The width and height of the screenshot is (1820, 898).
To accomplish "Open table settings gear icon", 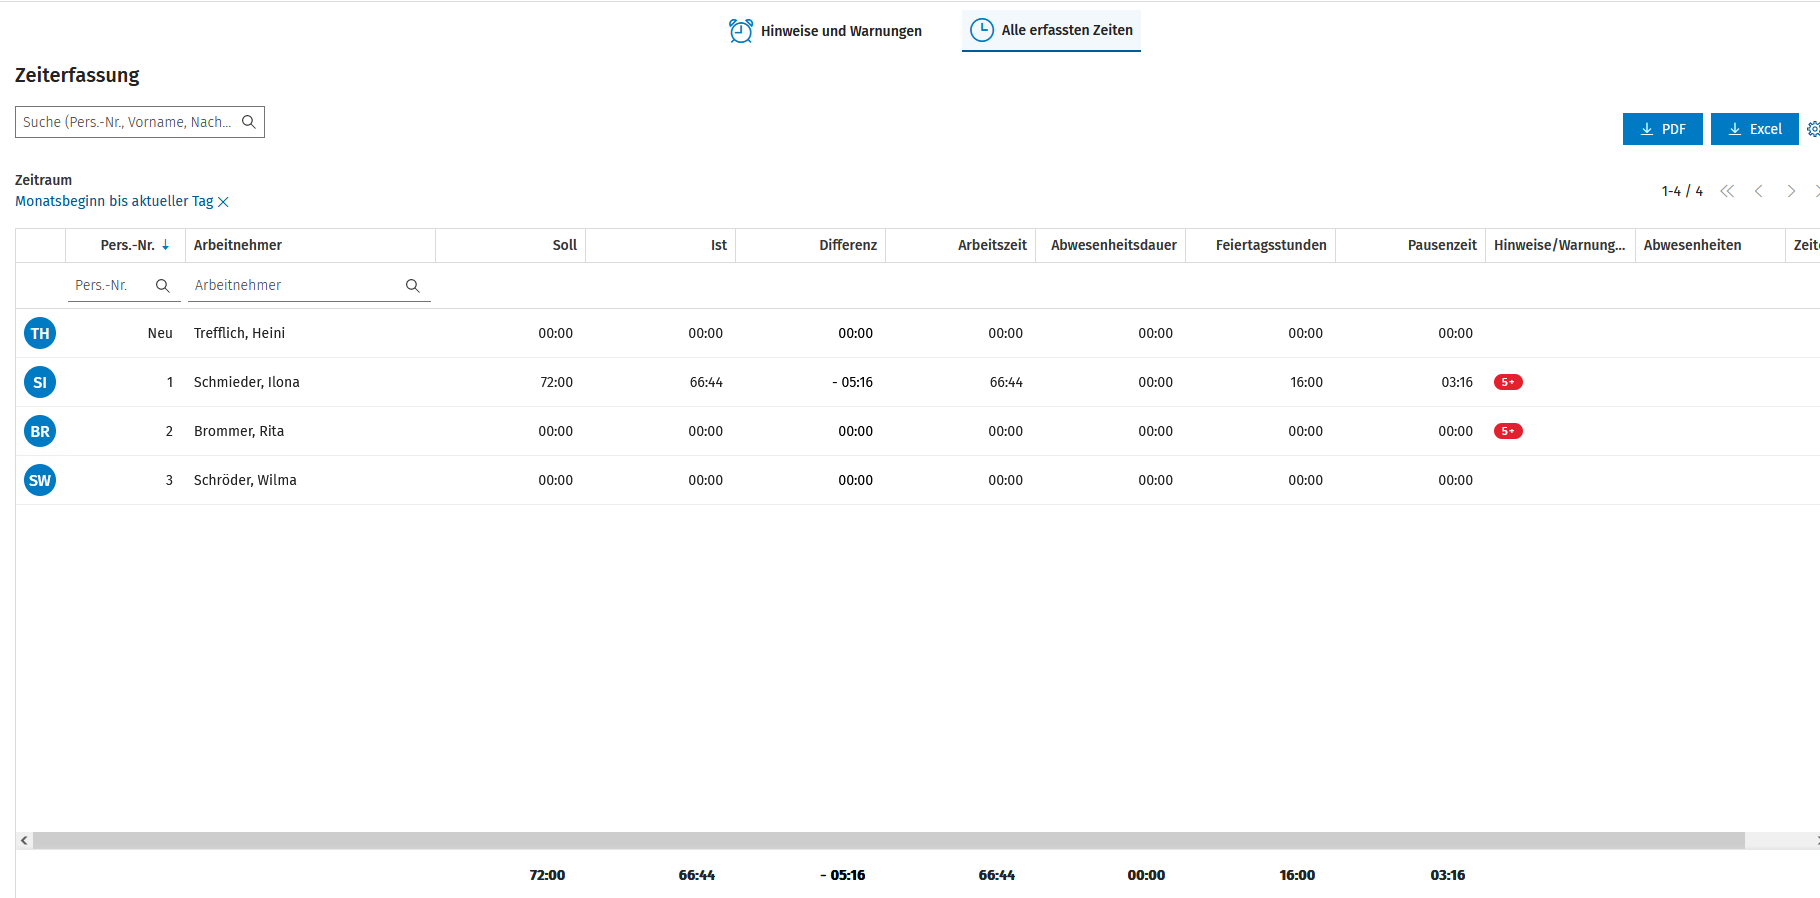I will (1813, 129).
